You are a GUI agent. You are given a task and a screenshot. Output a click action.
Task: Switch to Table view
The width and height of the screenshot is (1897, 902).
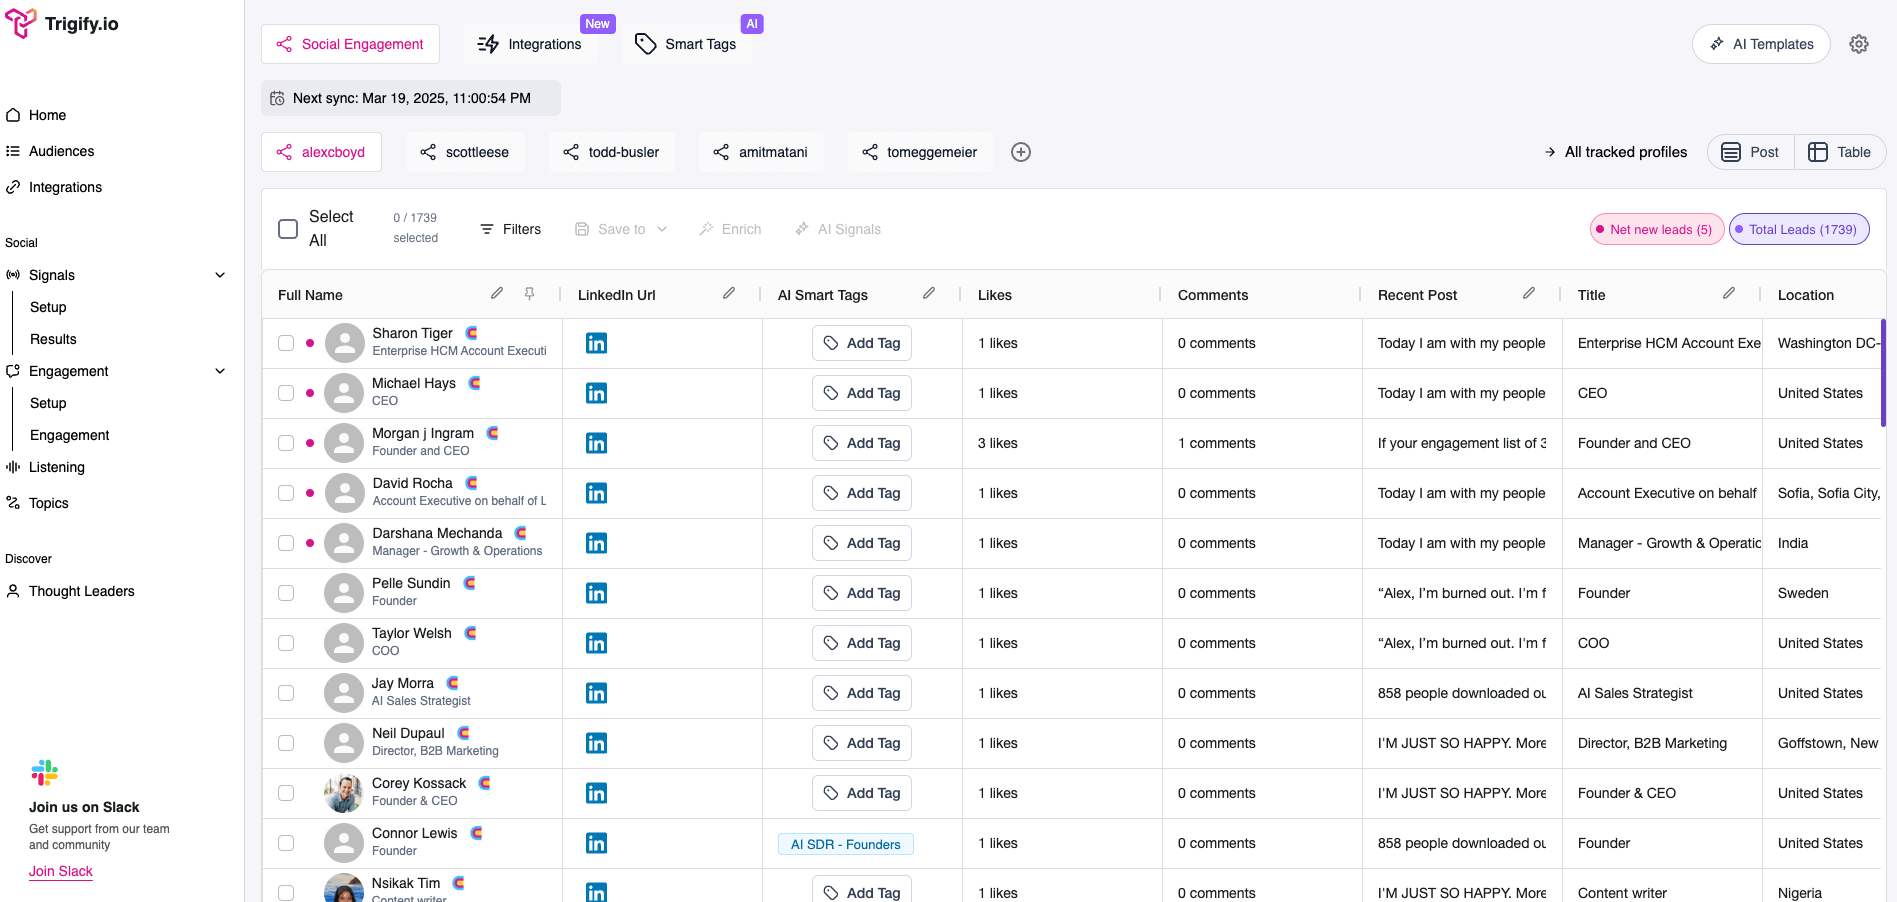tap(1840, 152)
